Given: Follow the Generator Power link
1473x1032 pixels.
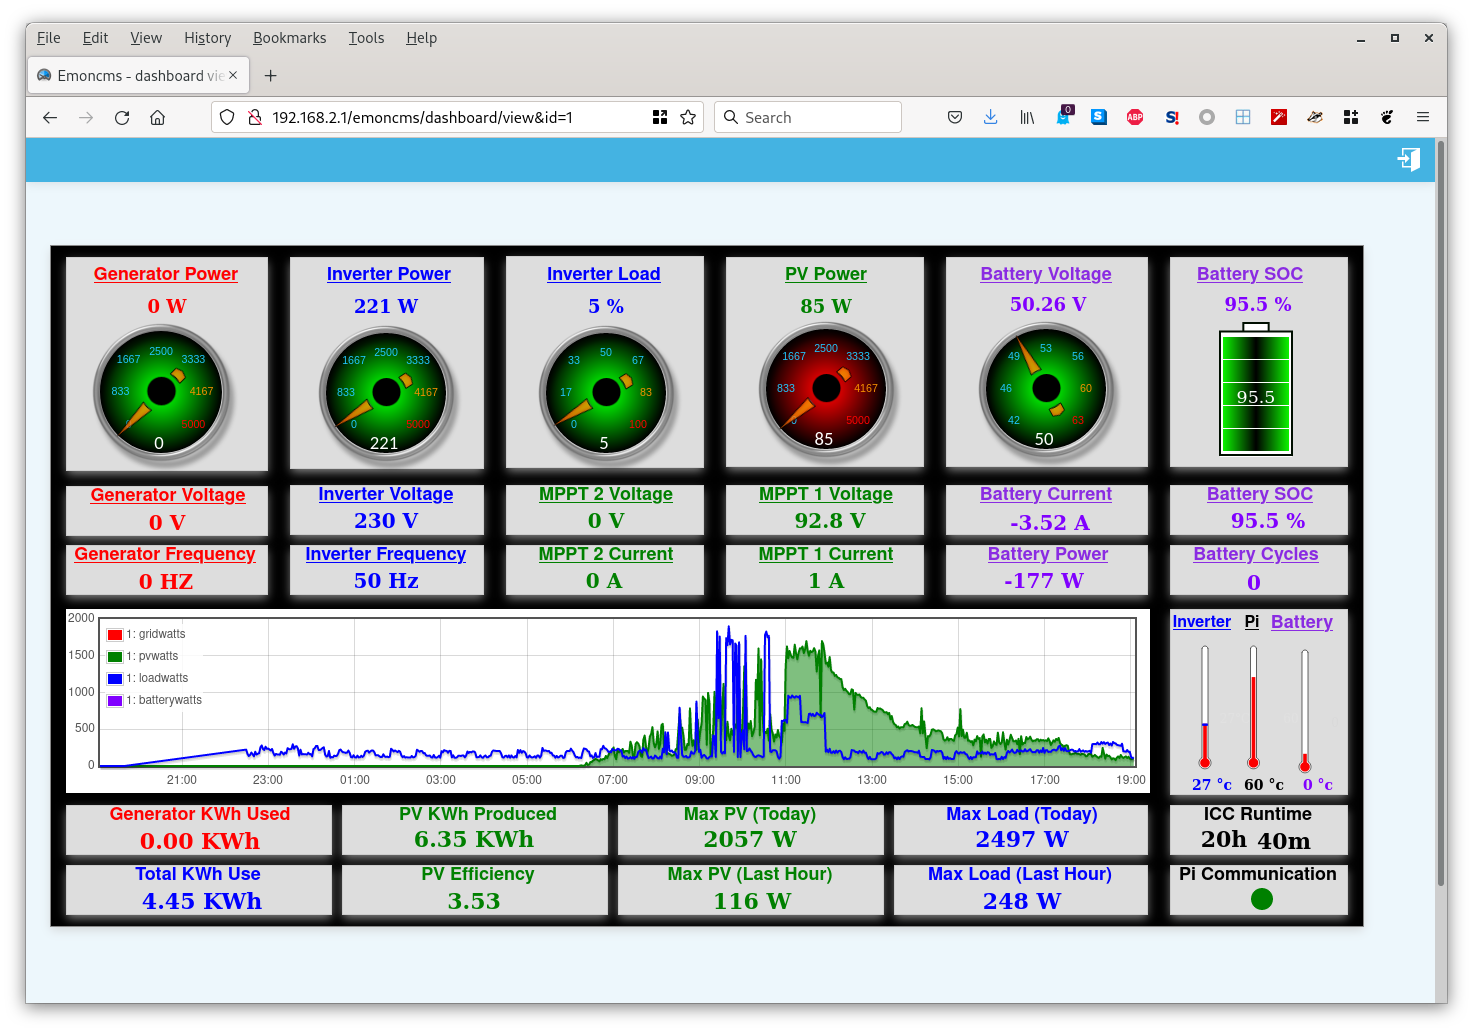Looking at the screenshot, I should click(x=166, y=274).
